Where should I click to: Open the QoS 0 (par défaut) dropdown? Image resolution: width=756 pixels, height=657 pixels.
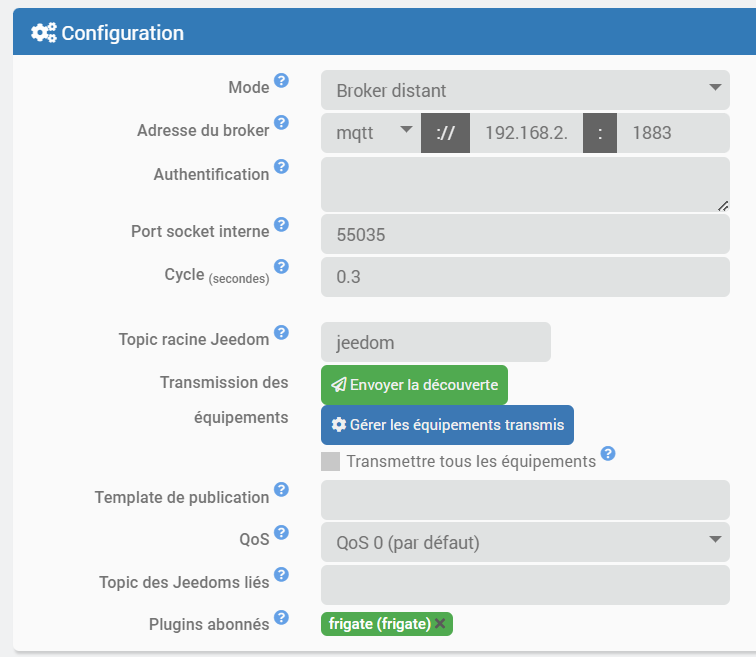pos(525,543)
